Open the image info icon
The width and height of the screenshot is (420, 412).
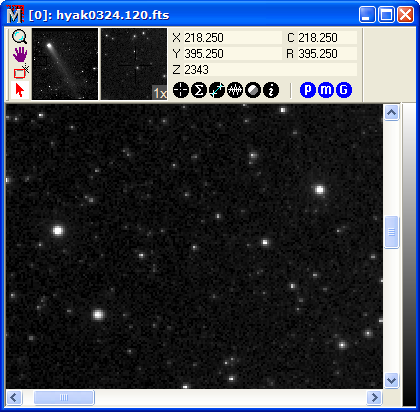271,90
